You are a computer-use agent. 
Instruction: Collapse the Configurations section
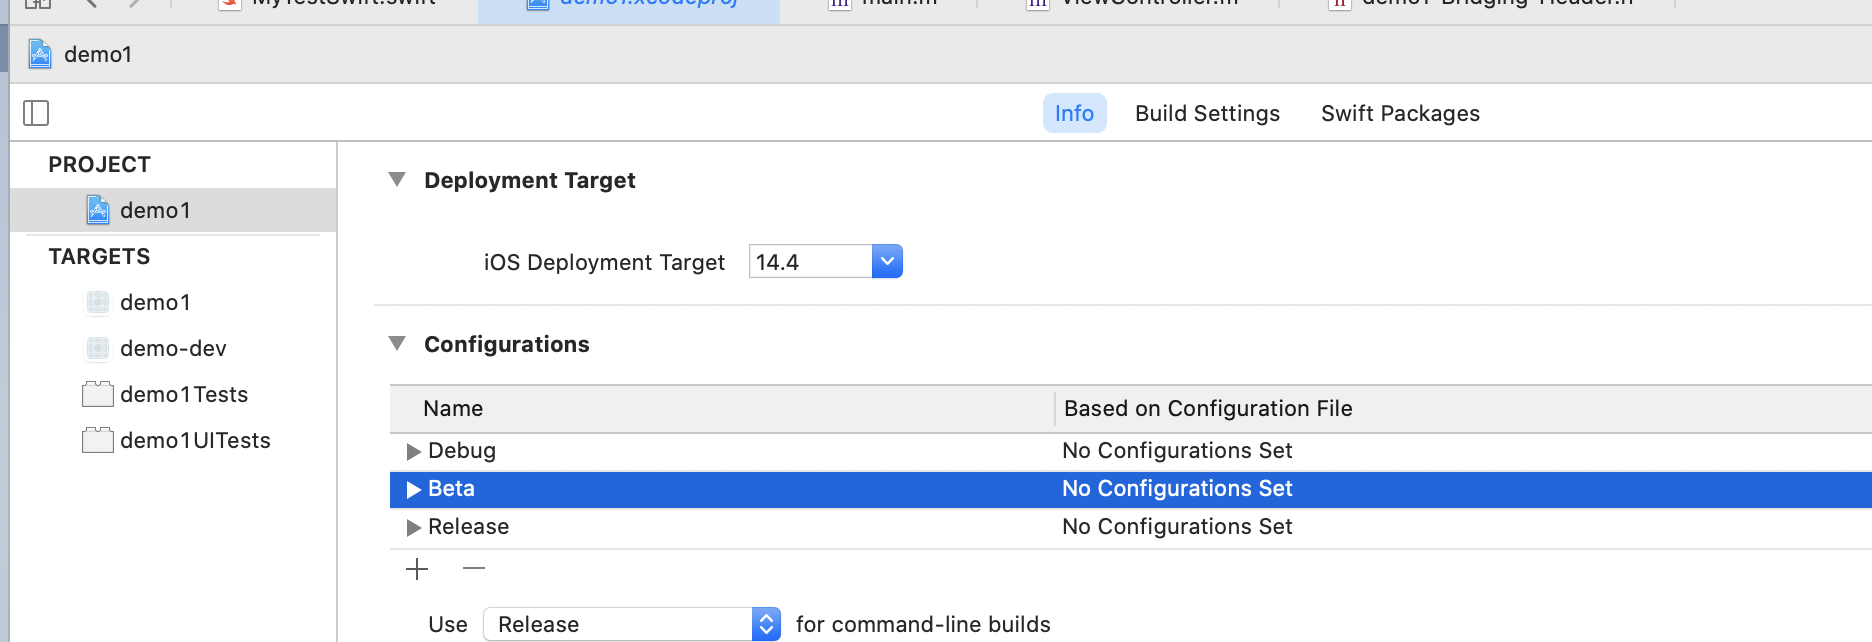[397, 344]
